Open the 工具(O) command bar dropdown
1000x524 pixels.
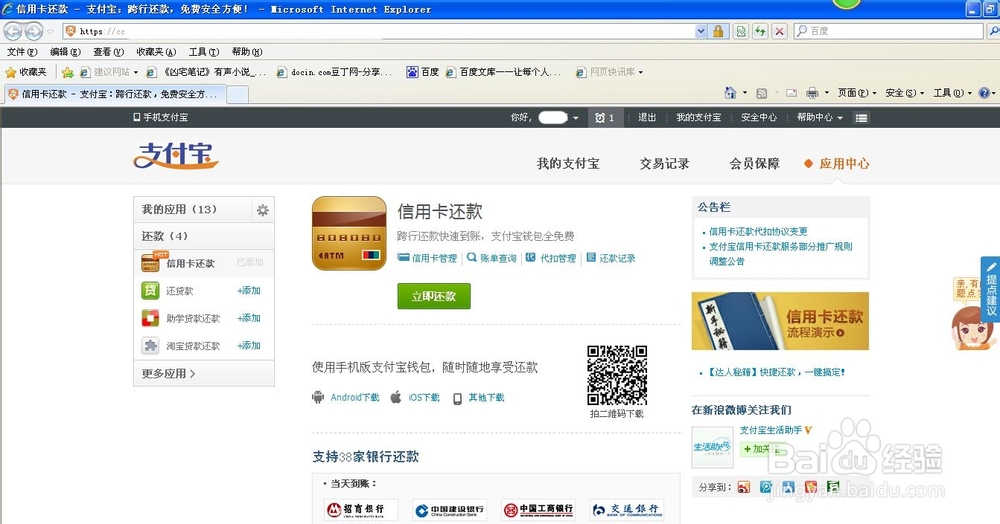(x=952, y=93)
